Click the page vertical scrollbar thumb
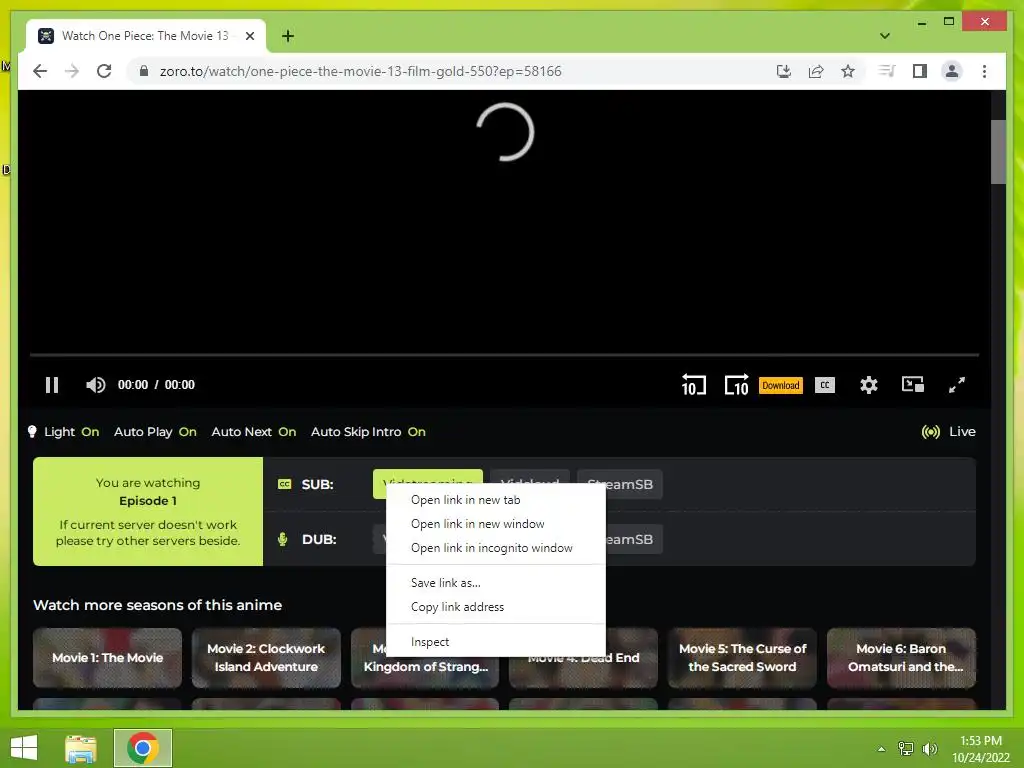Image resolution: width=1024 pixels, height=768 pixels. pos(998,152)
